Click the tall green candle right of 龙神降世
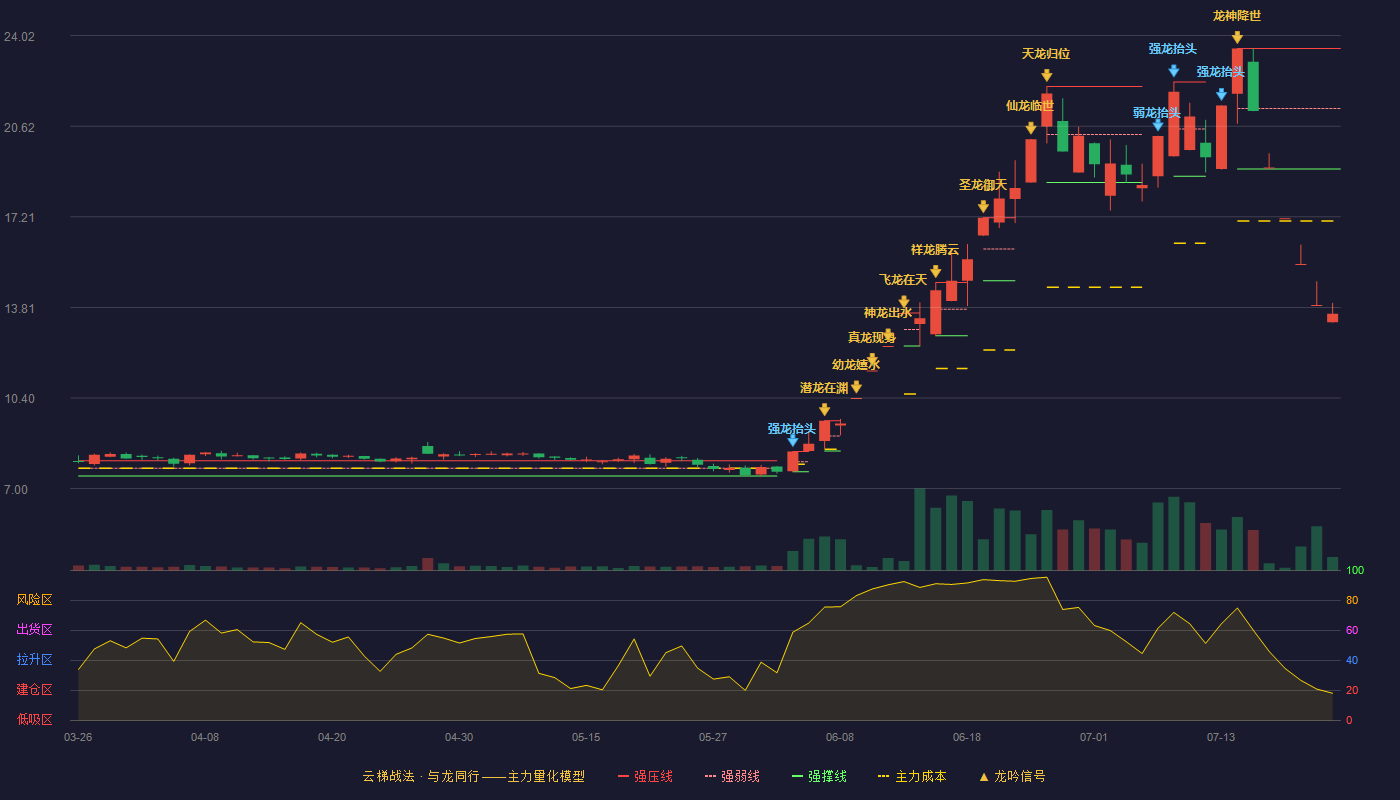1400x800 pixels. [x=1253, y=86]
